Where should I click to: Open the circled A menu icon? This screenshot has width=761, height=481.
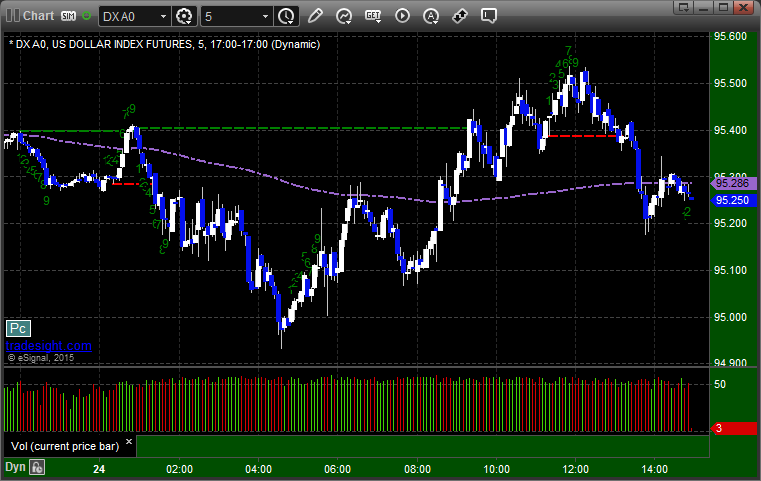[431, 17]
